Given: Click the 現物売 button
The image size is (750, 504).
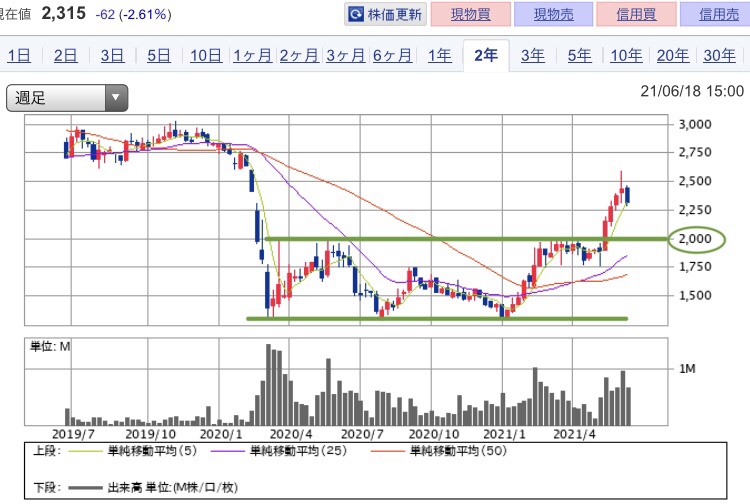Looking at the screenshot, I should pyautogui.click(x=553, y=14).
